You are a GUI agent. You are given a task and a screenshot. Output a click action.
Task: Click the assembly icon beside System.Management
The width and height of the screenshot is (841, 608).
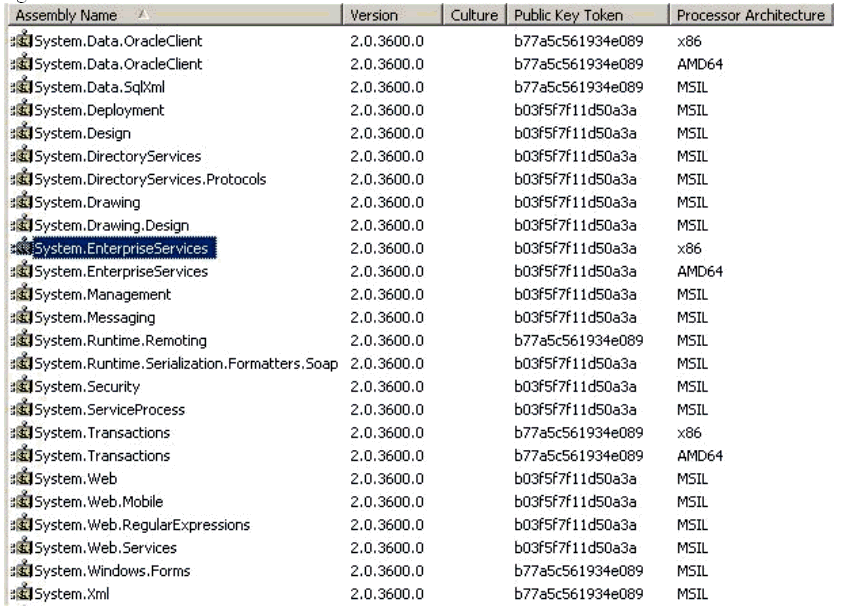coord(22,294)
